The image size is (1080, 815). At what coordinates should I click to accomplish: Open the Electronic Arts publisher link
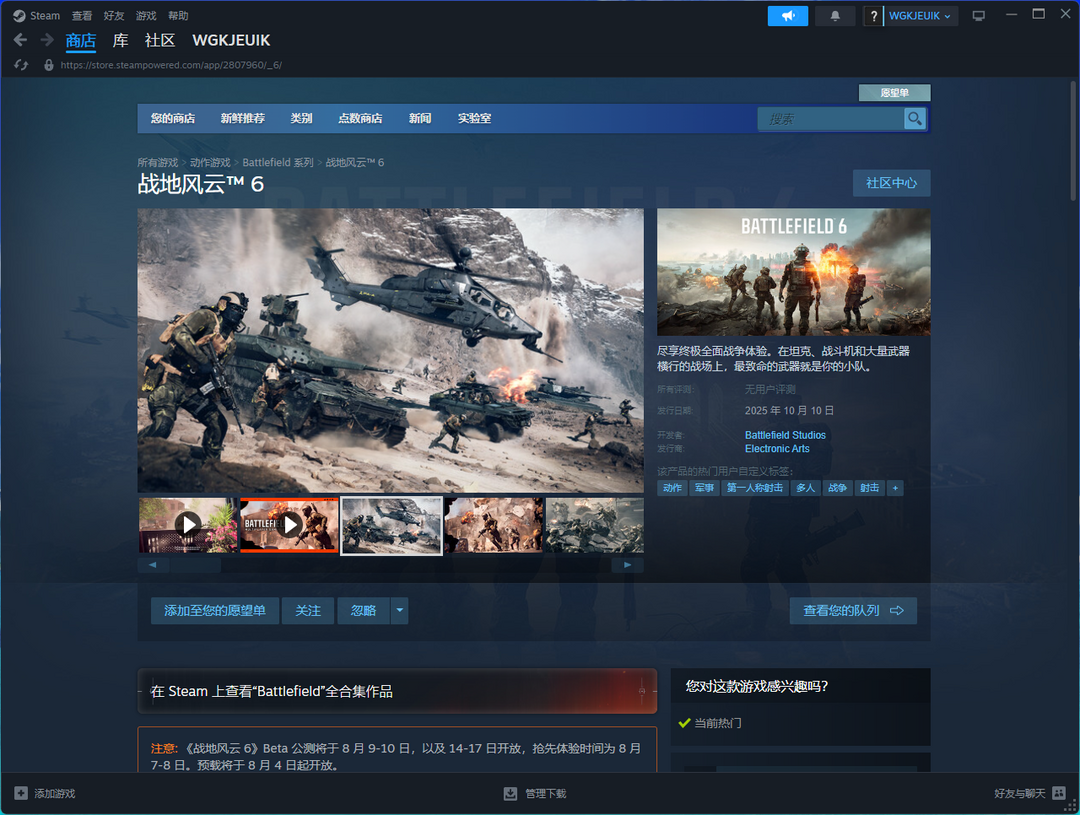click(x=777, y=448)
